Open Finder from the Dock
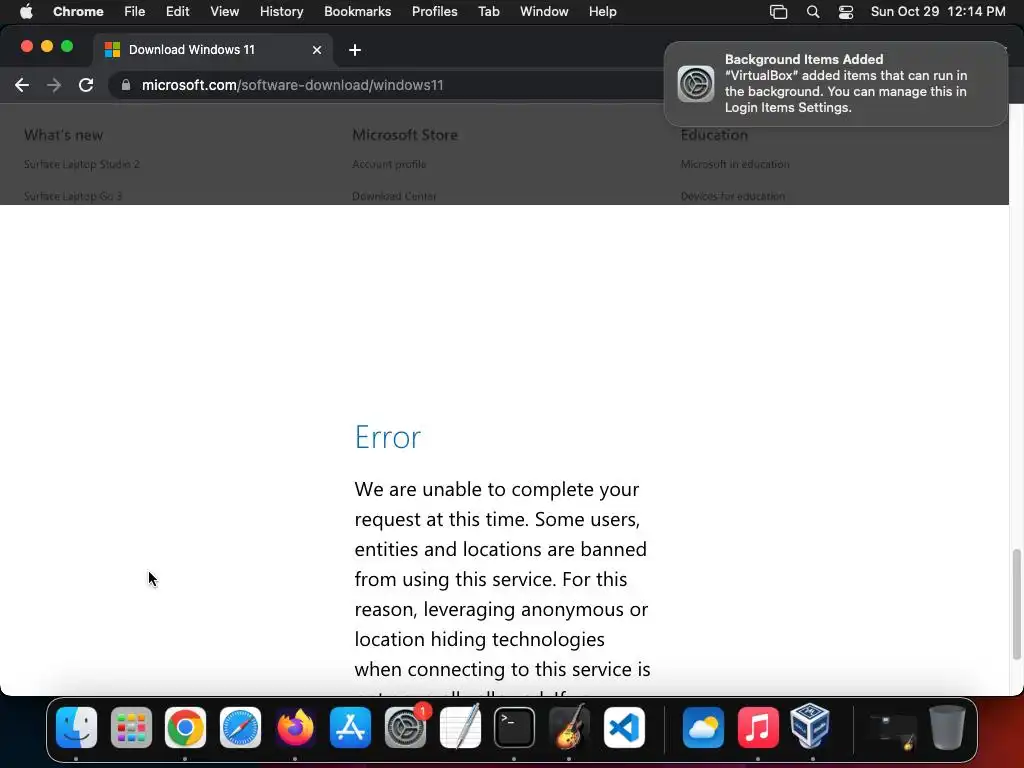This screenshot has height=768, width=1024. pyautogui.click(x=76, y=727)
